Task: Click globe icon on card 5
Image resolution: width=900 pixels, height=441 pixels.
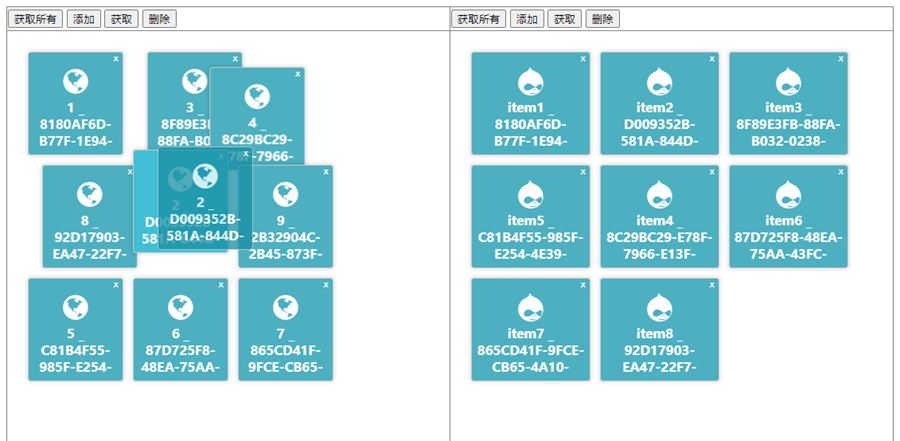Action: point(76,308)
